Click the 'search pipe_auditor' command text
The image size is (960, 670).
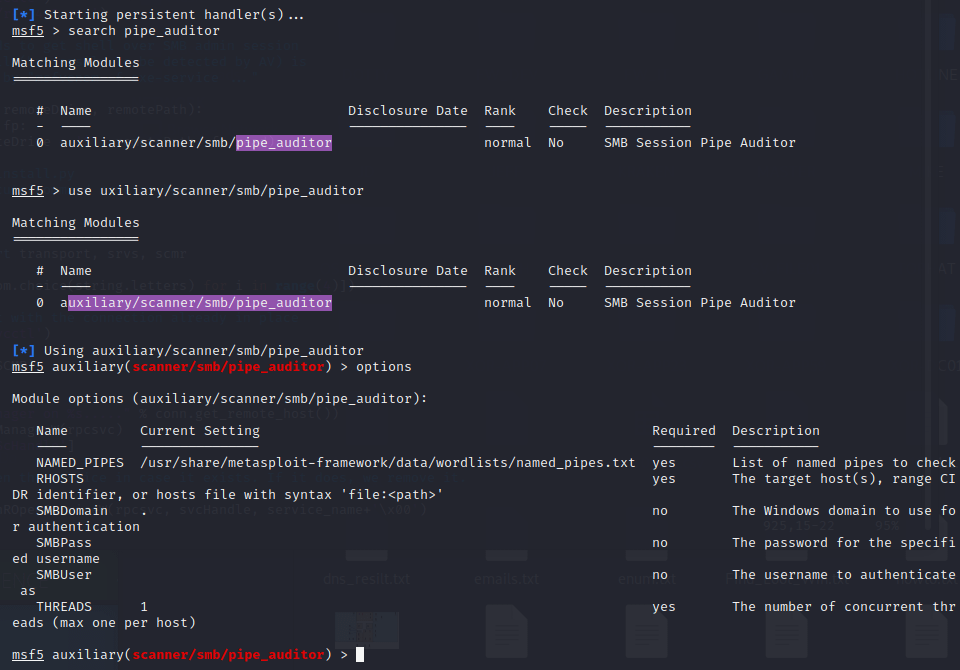(143, 31)
